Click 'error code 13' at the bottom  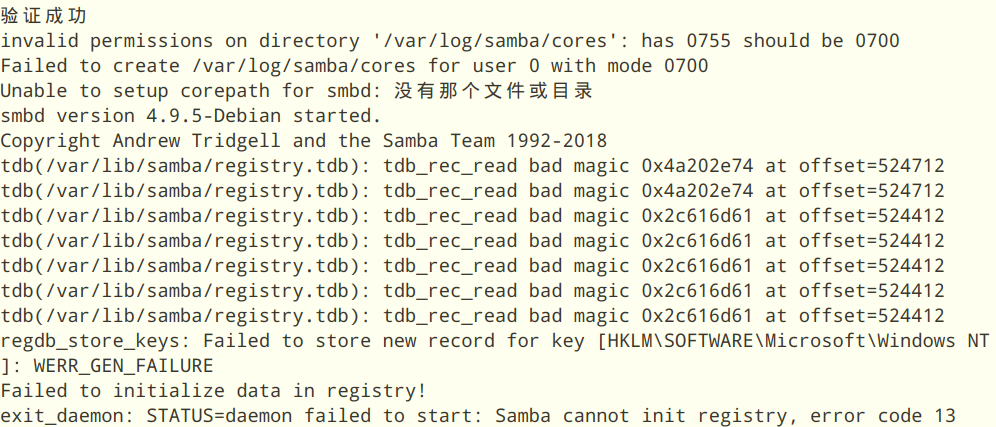click(x=882, y=416)
